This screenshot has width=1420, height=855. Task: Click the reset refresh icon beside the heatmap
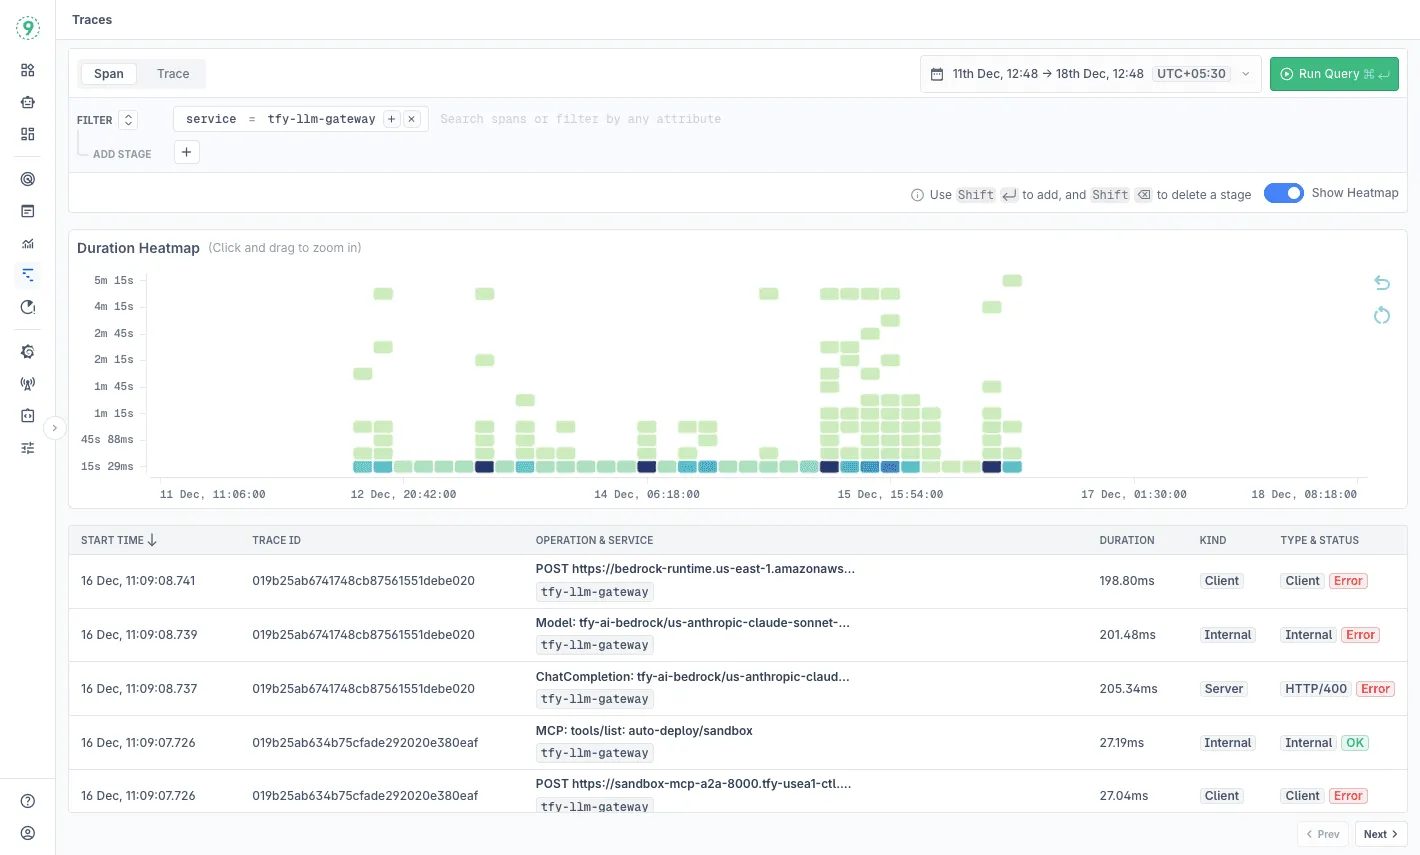tap(1382, 315)
